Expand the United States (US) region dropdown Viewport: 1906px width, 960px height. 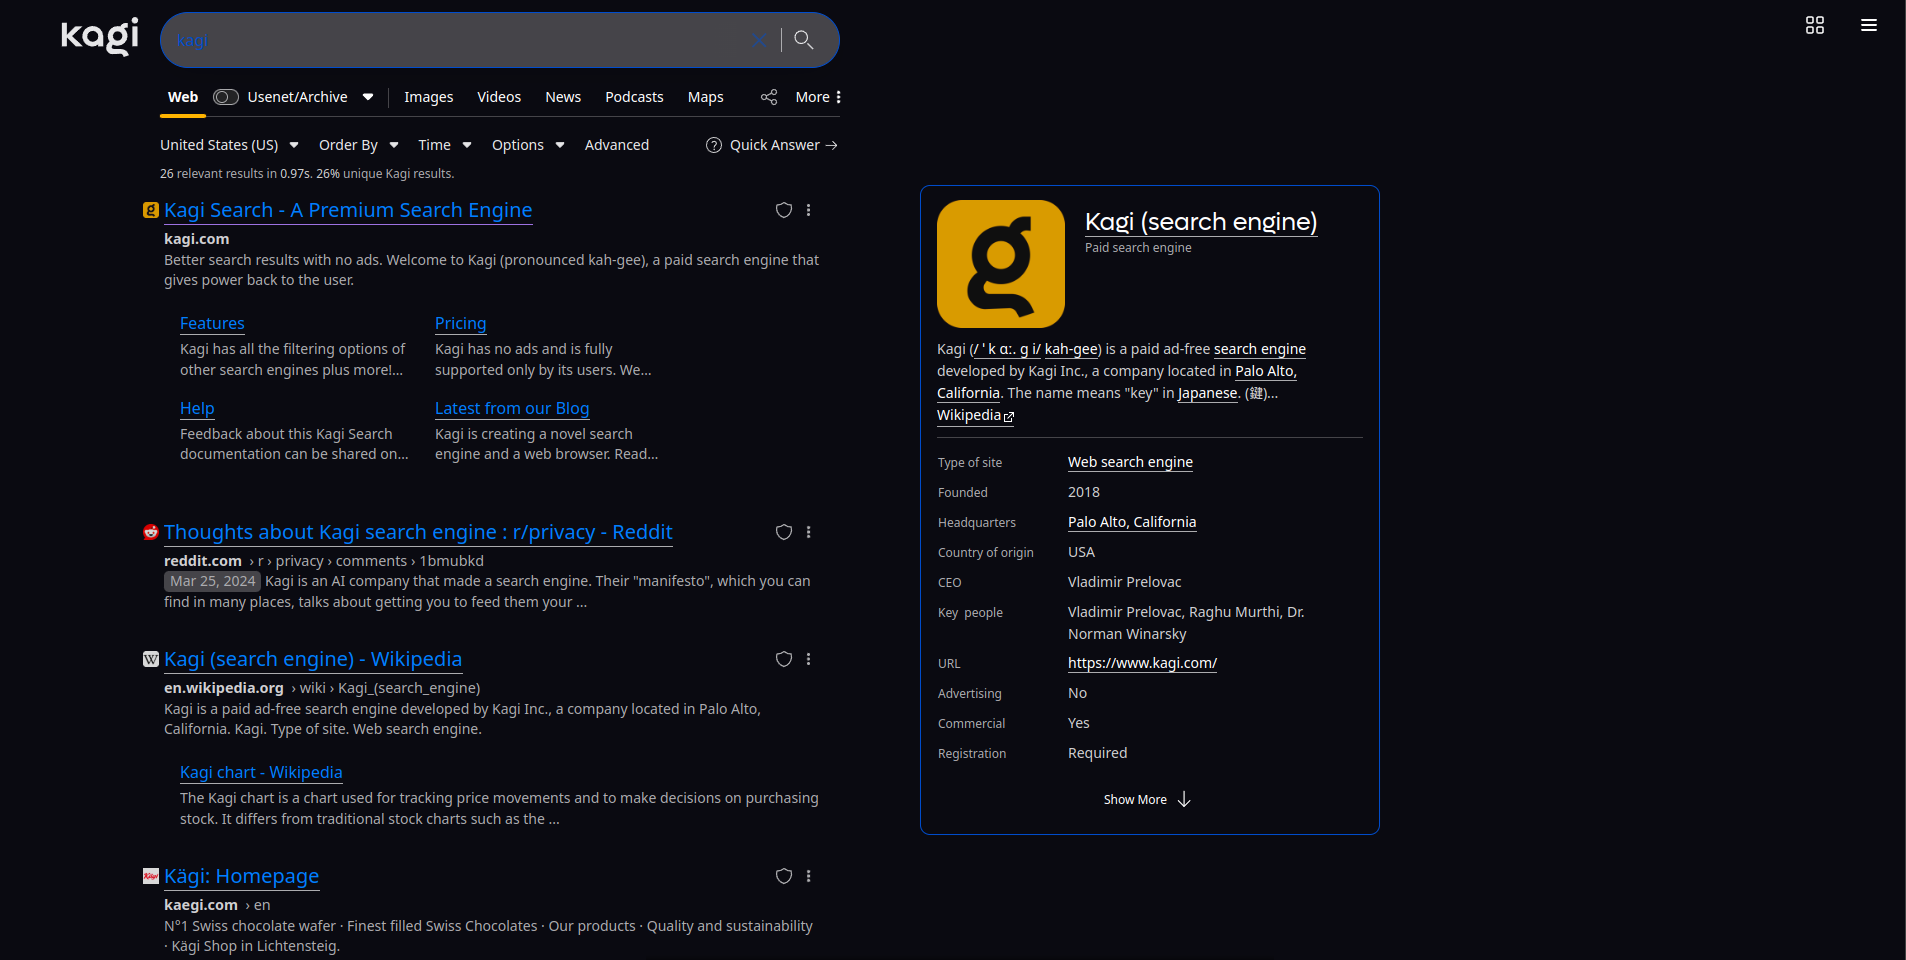click(229, 145)
